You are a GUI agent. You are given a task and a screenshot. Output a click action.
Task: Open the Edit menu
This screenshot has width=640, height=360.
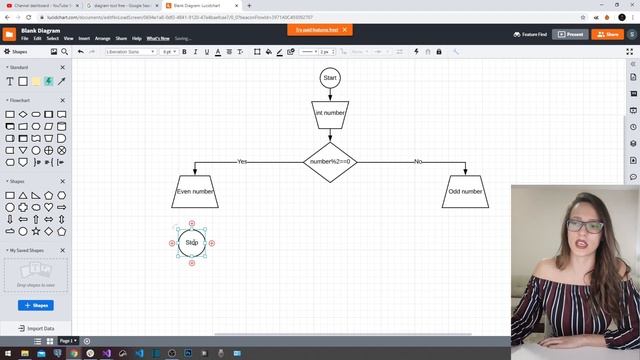37,38
